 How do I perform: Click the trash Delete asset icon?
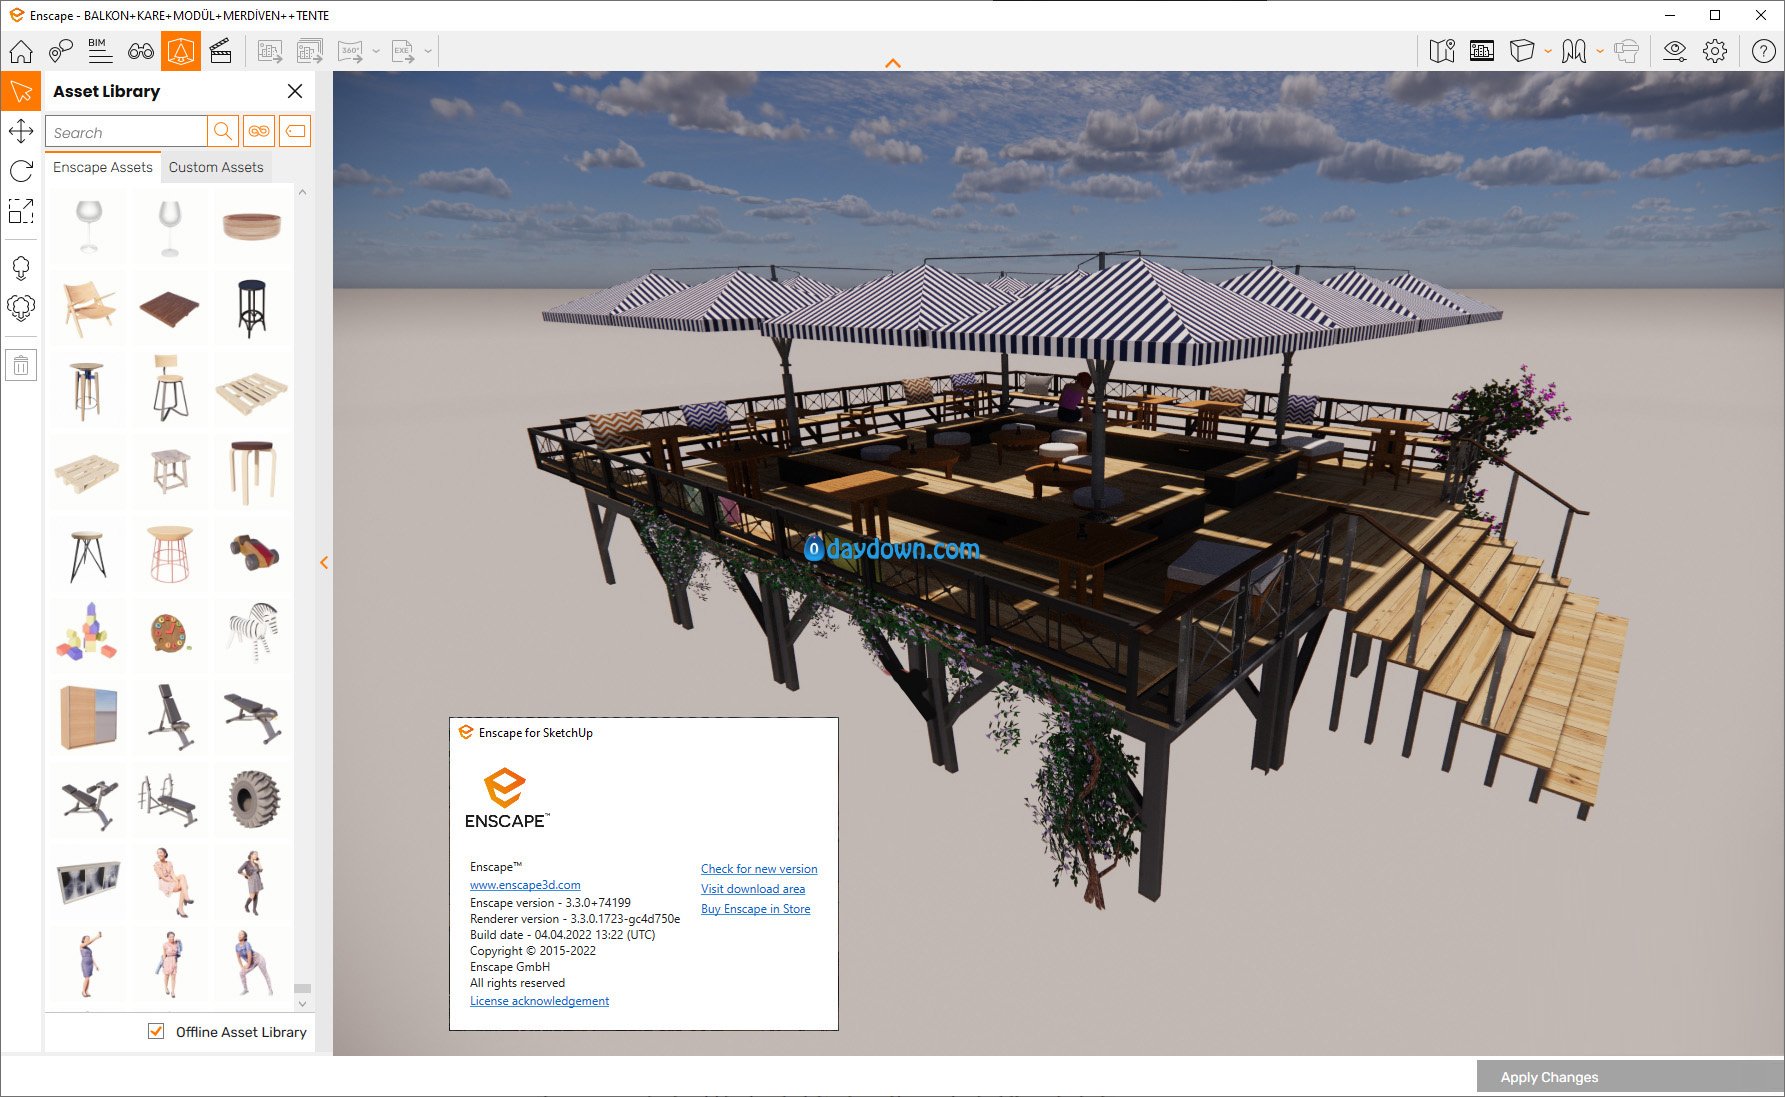coord(21,365)
